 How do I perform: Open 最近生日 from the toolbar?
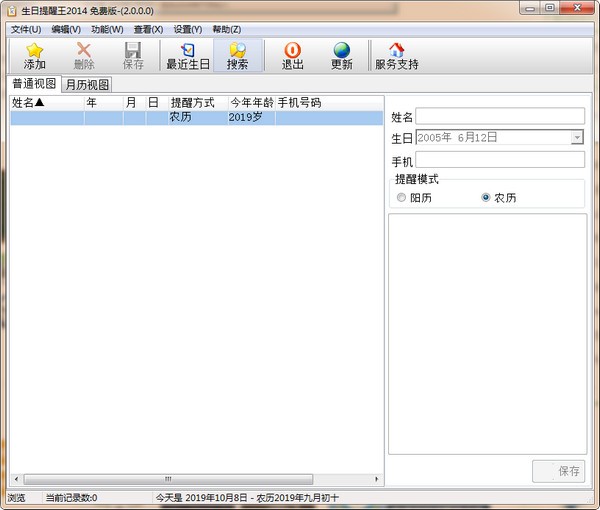coord(188,56)
